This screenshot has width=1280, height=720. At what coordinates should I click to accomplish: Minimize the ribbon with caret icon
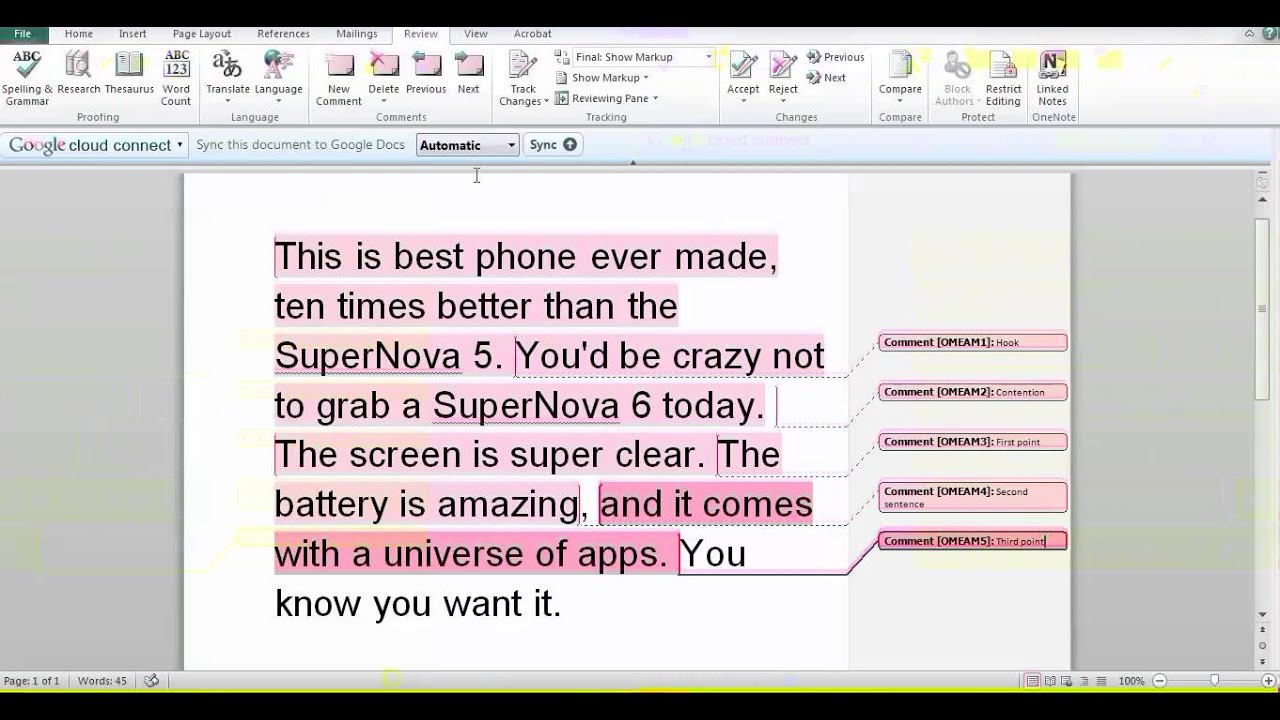1250,33
